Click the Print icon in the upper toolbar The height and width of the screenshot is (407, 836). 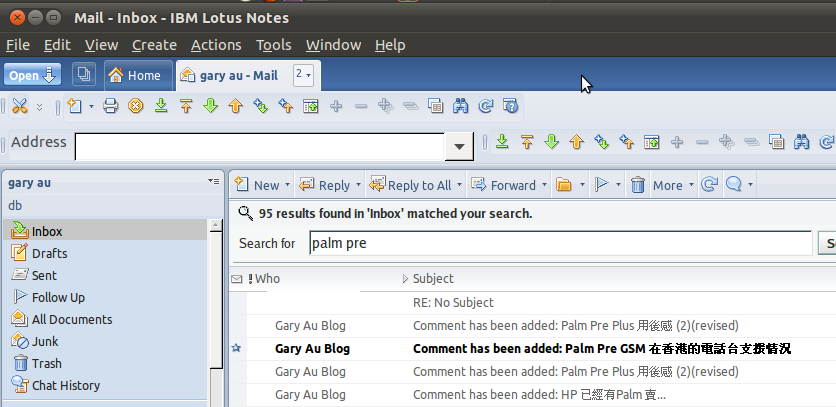110,106
